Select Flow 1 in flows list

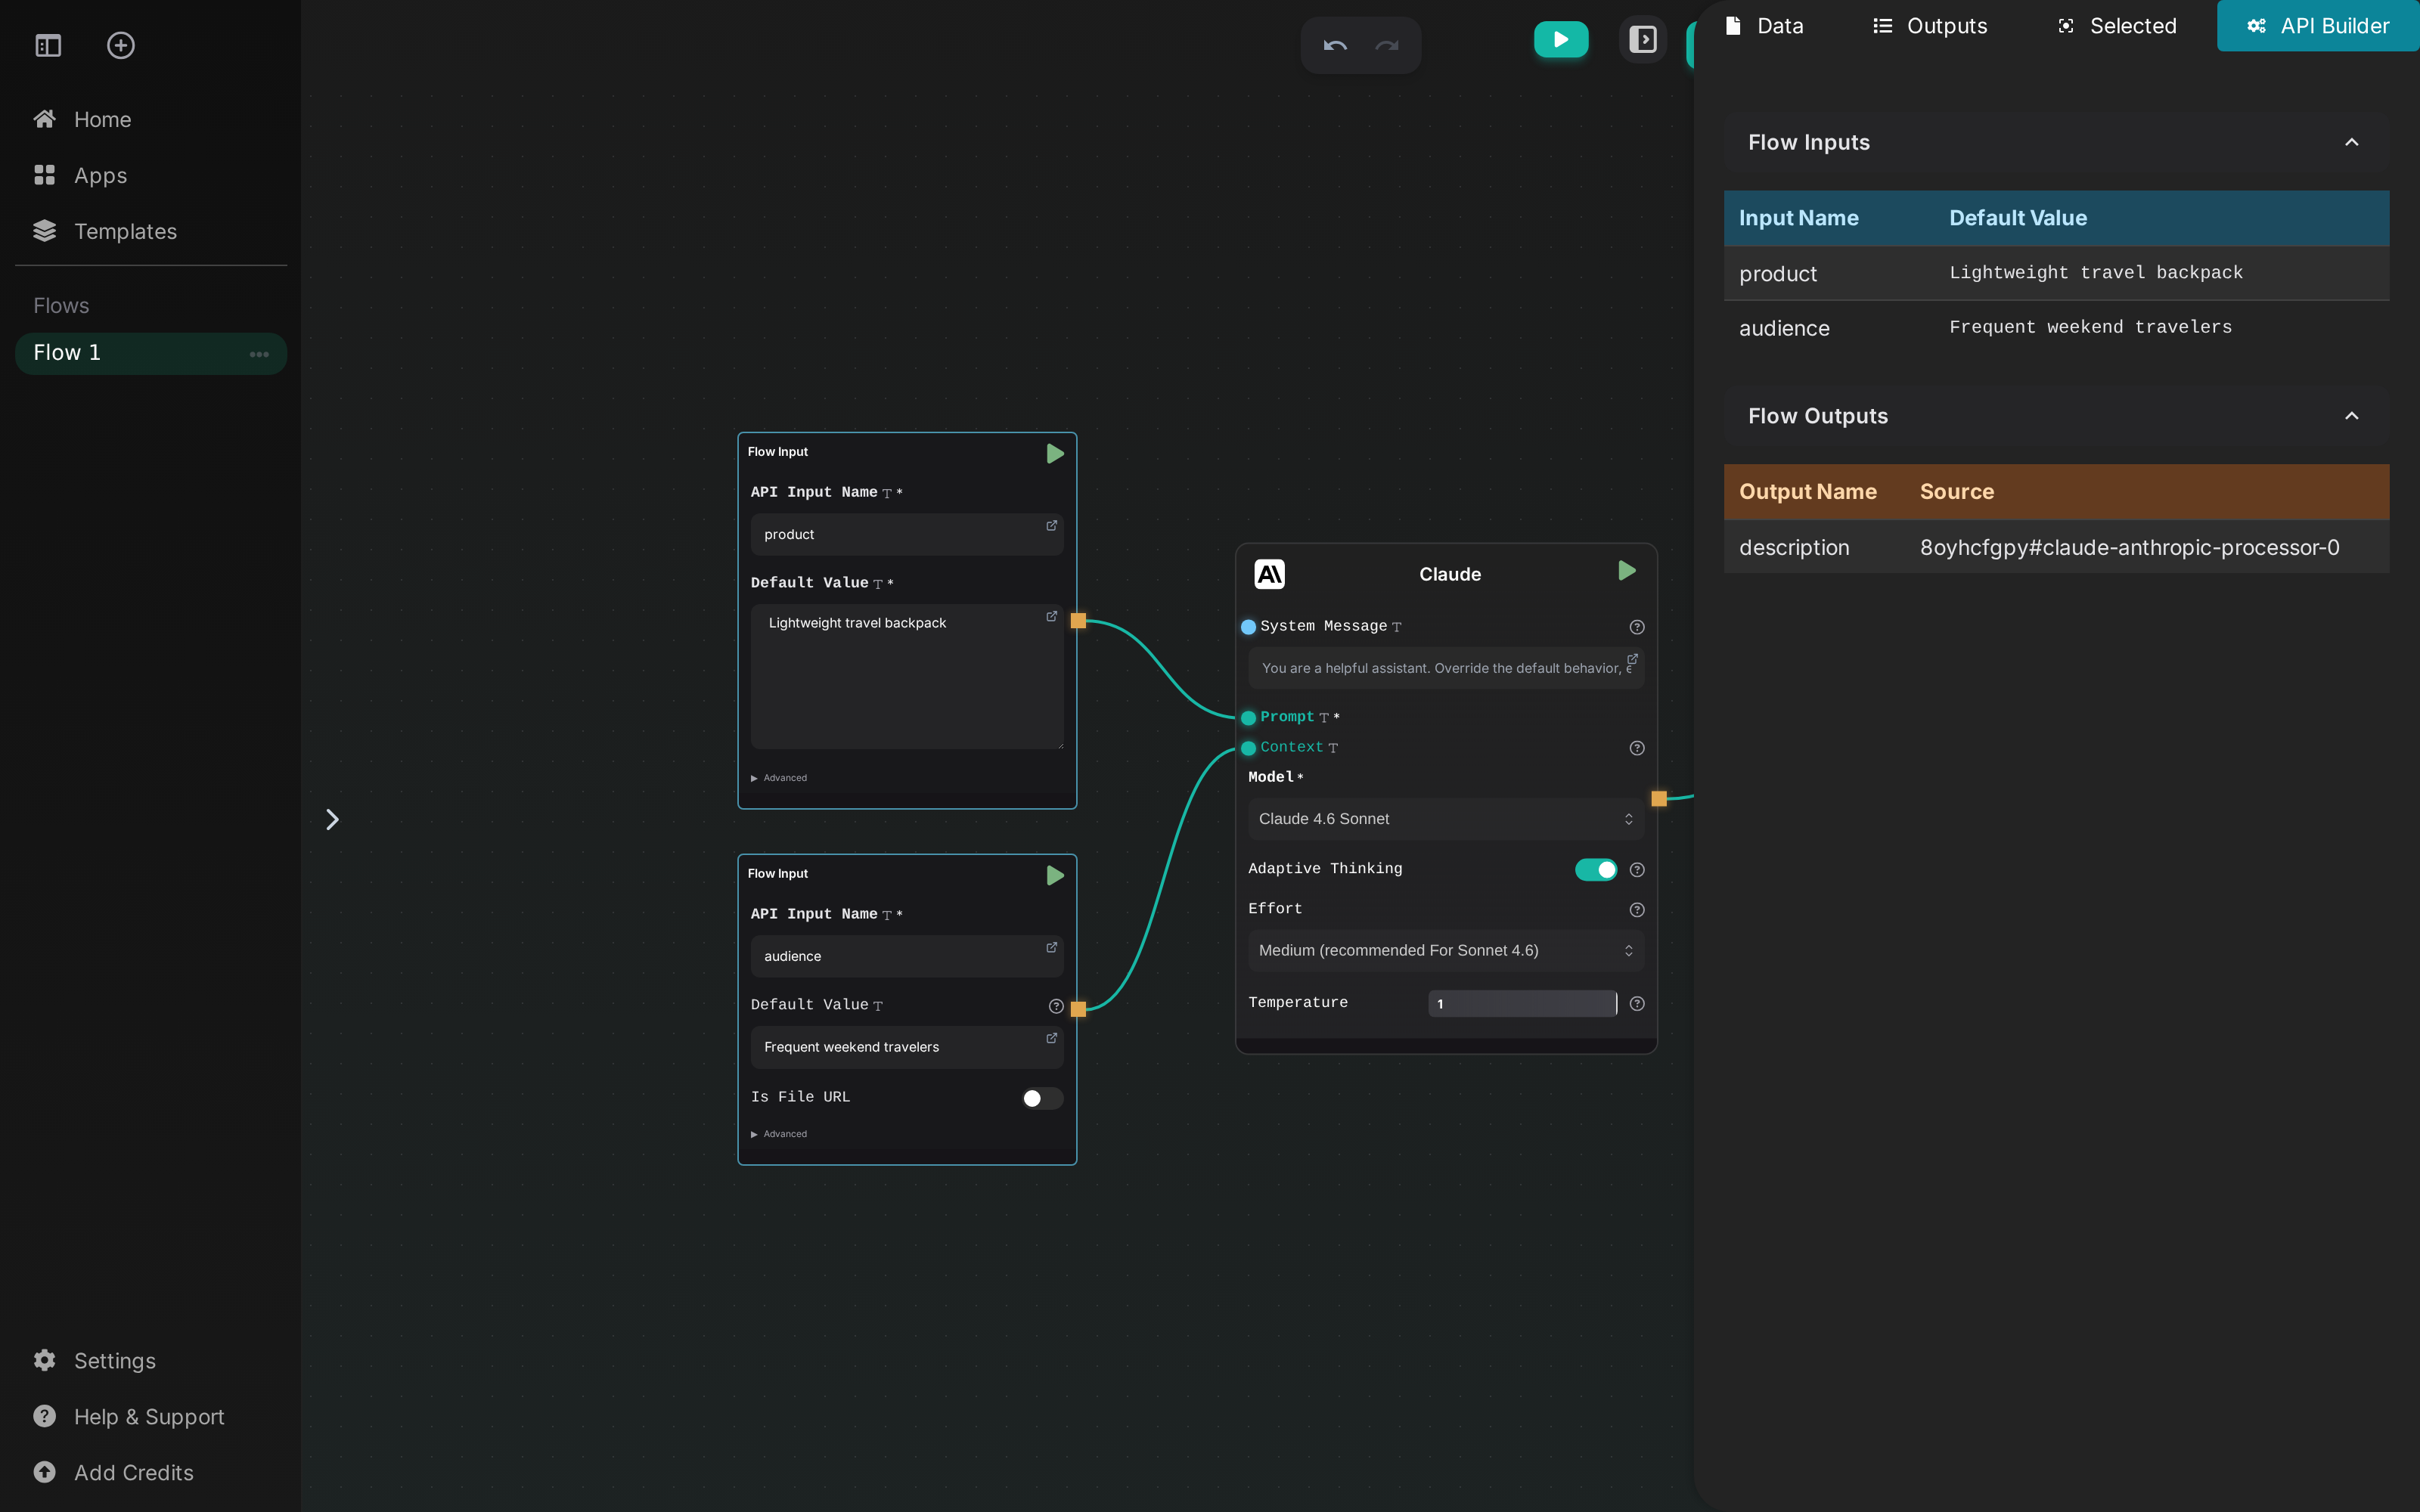coord(151,354)
